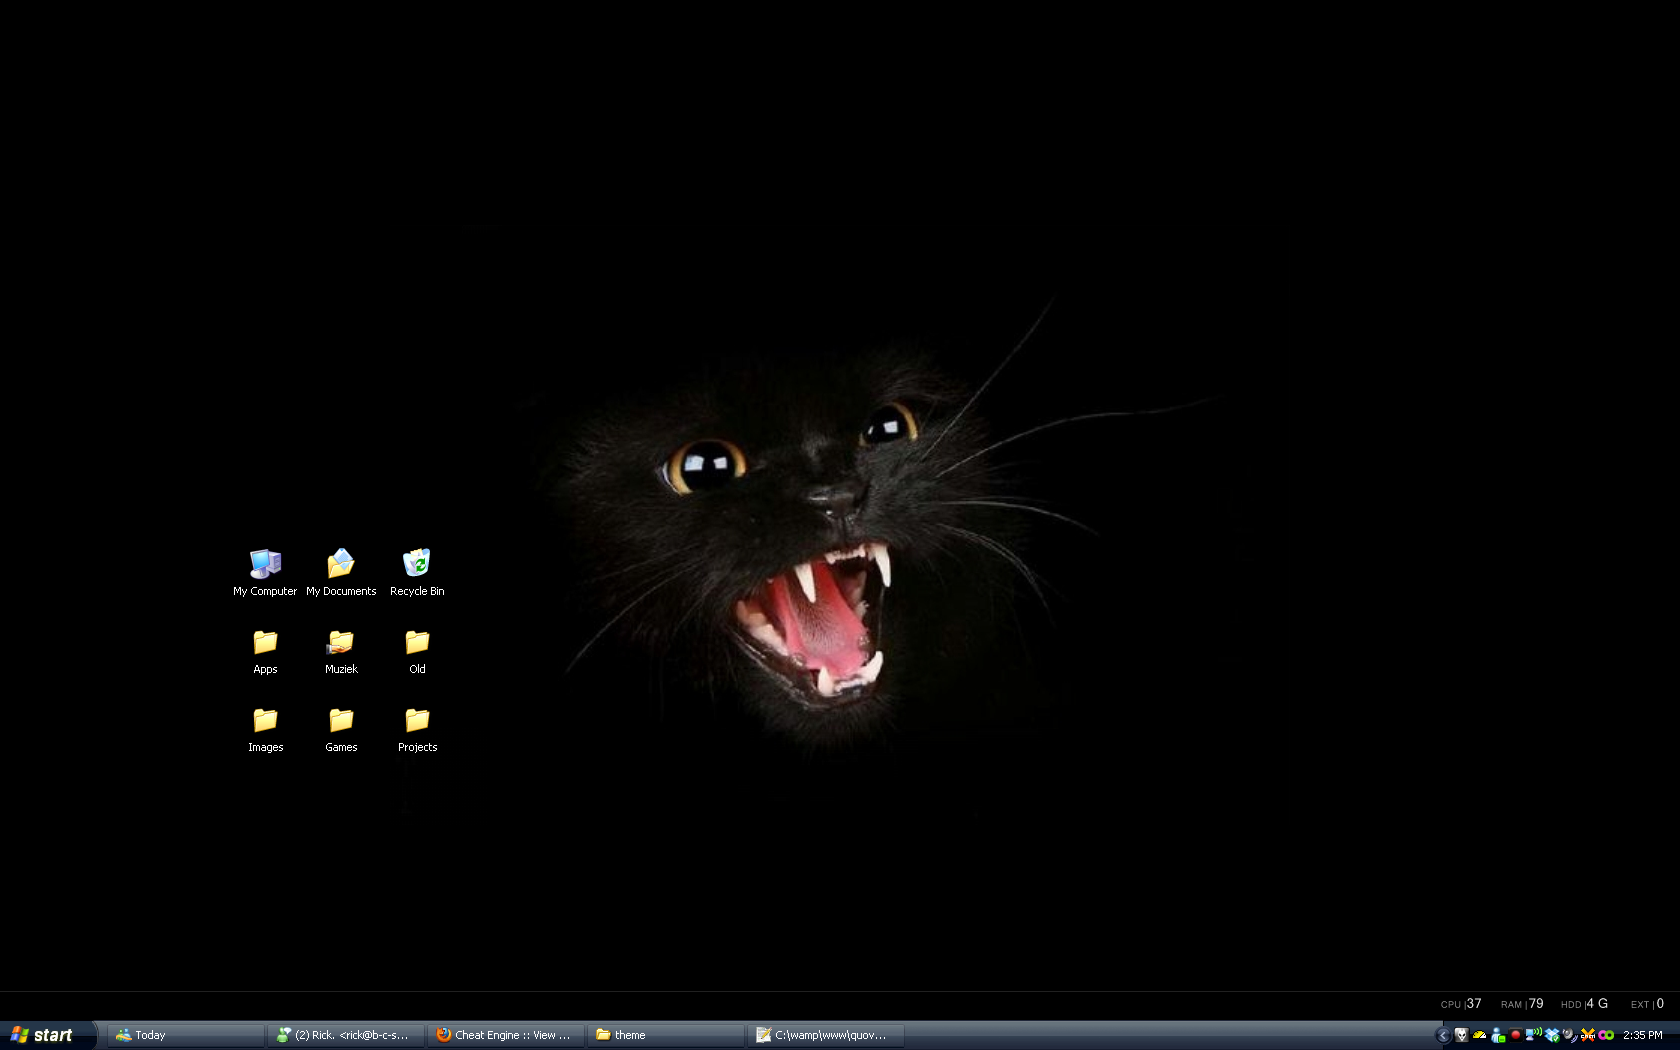Image resolution: width=1680 pixels, height=1050 pixels.
Task: Switch to the theme folder window
Action: tap(666, 1035)
